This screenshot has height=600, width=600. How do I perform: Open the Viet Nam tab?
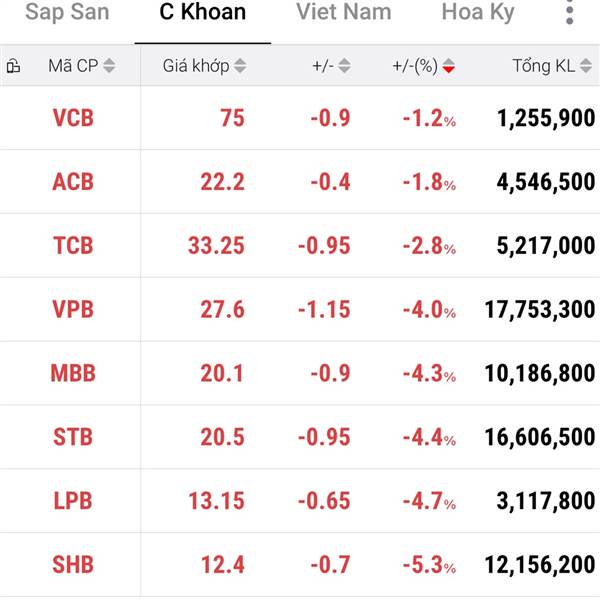(x=344, y=14)
